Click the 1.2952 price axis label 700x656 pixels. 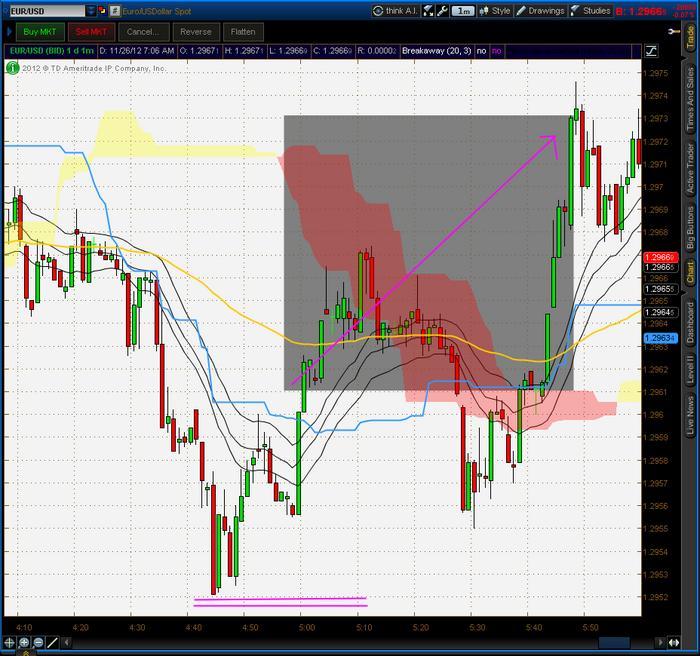pos(657,597)
